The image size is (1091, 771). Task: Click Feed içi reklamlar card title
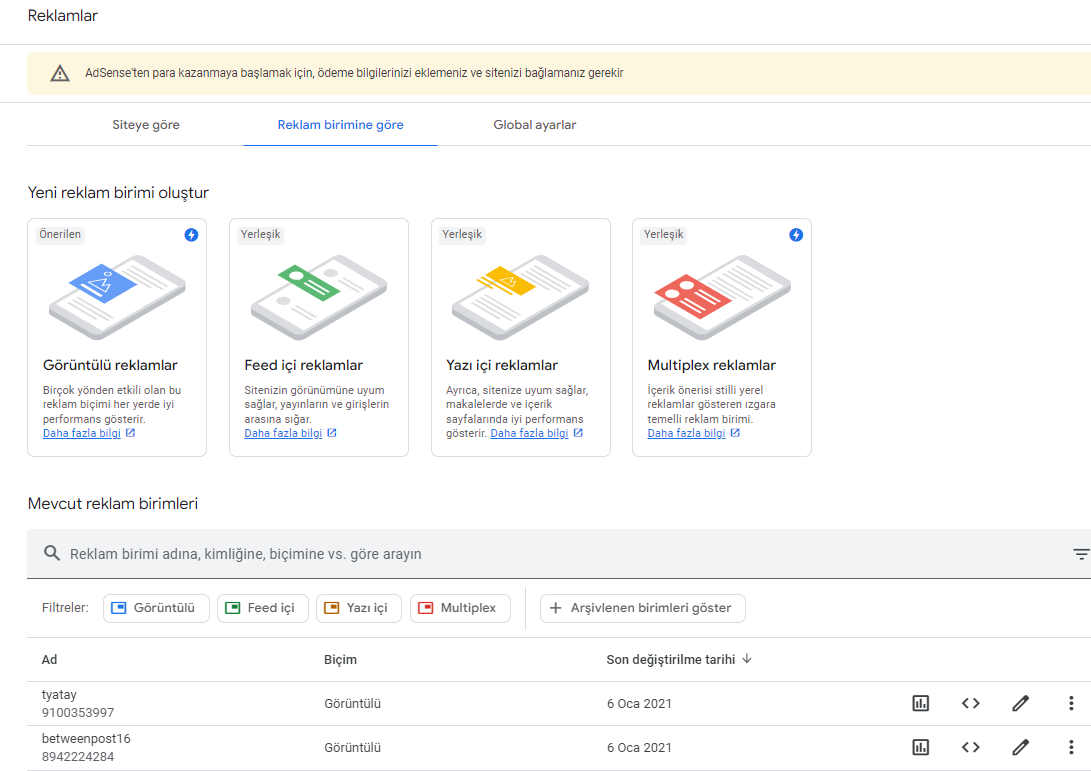click(x=303, y=365)
